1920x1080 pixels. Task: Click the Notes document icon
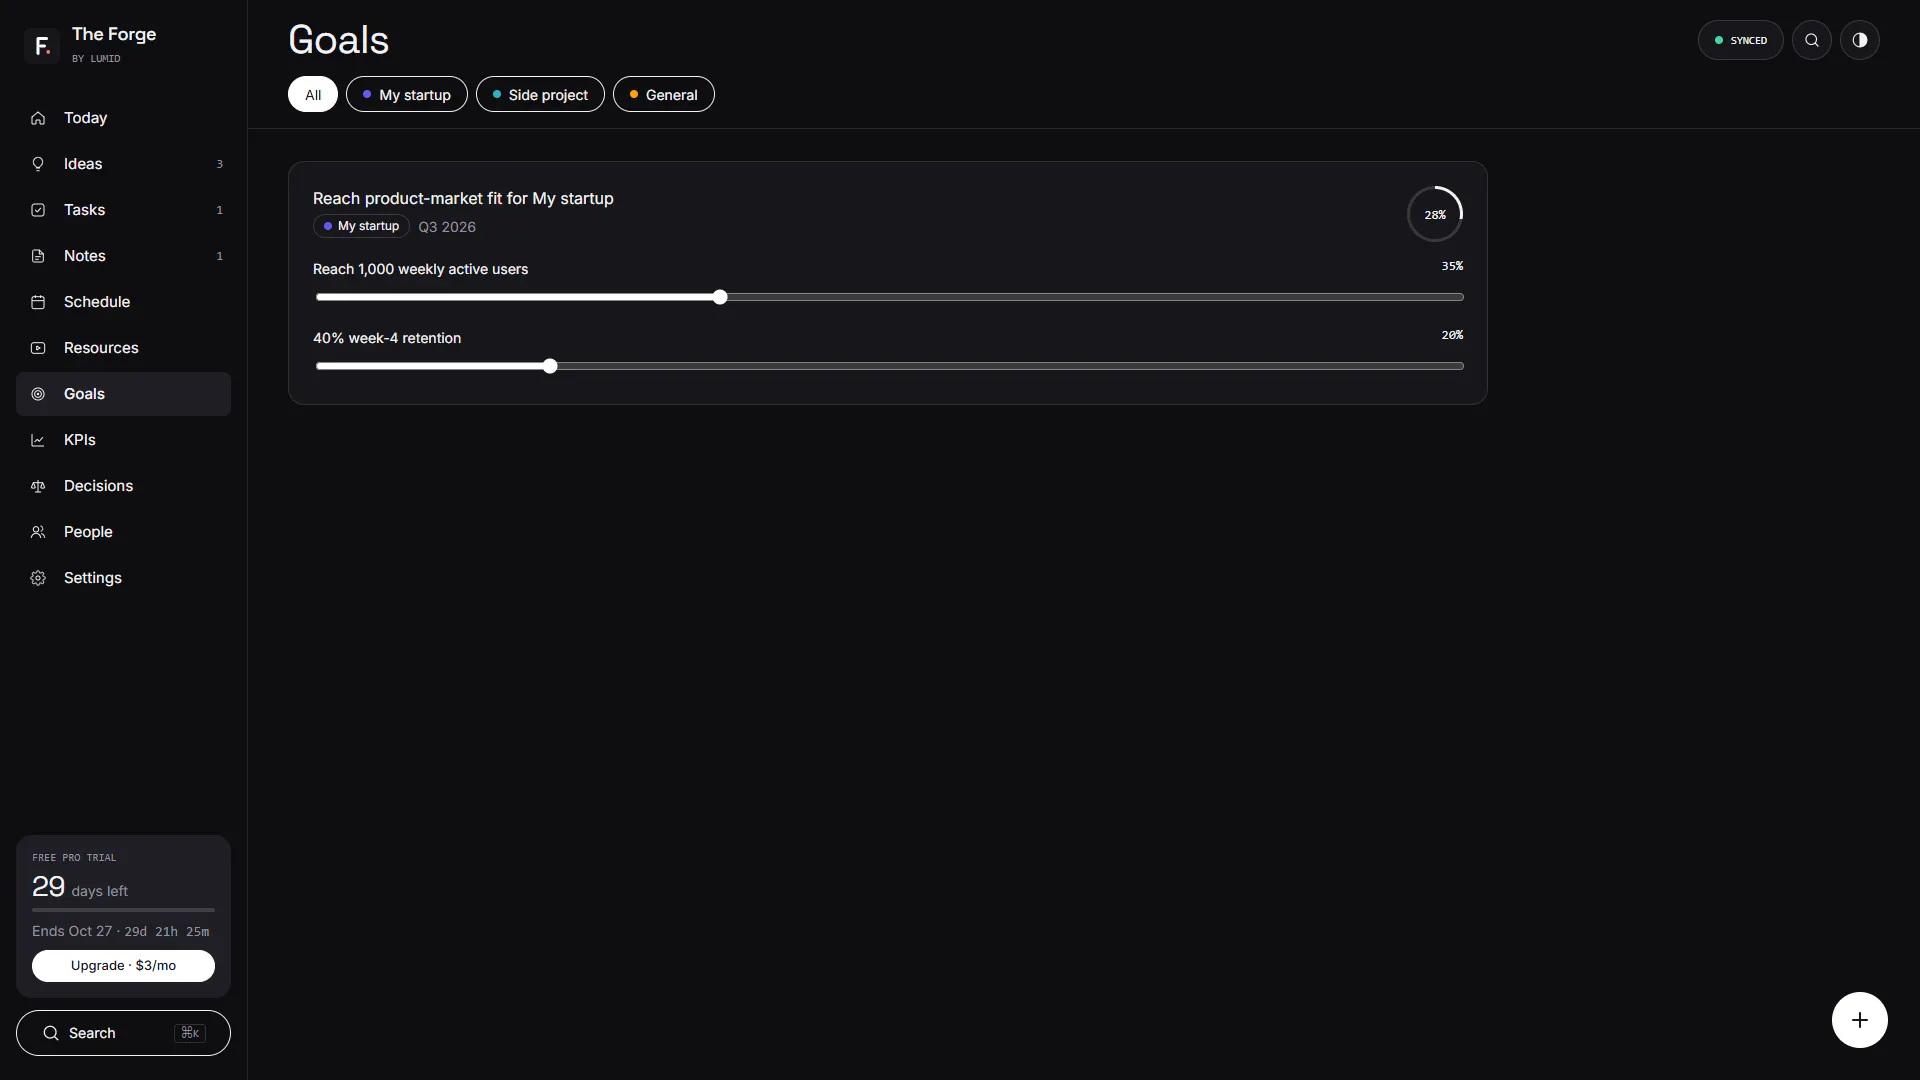click(38, 256)
